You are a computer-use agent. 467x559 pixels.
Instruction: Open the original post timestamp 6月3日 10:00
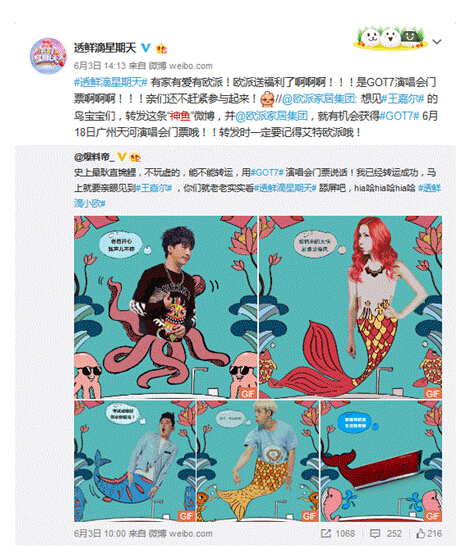click(100, 534)
